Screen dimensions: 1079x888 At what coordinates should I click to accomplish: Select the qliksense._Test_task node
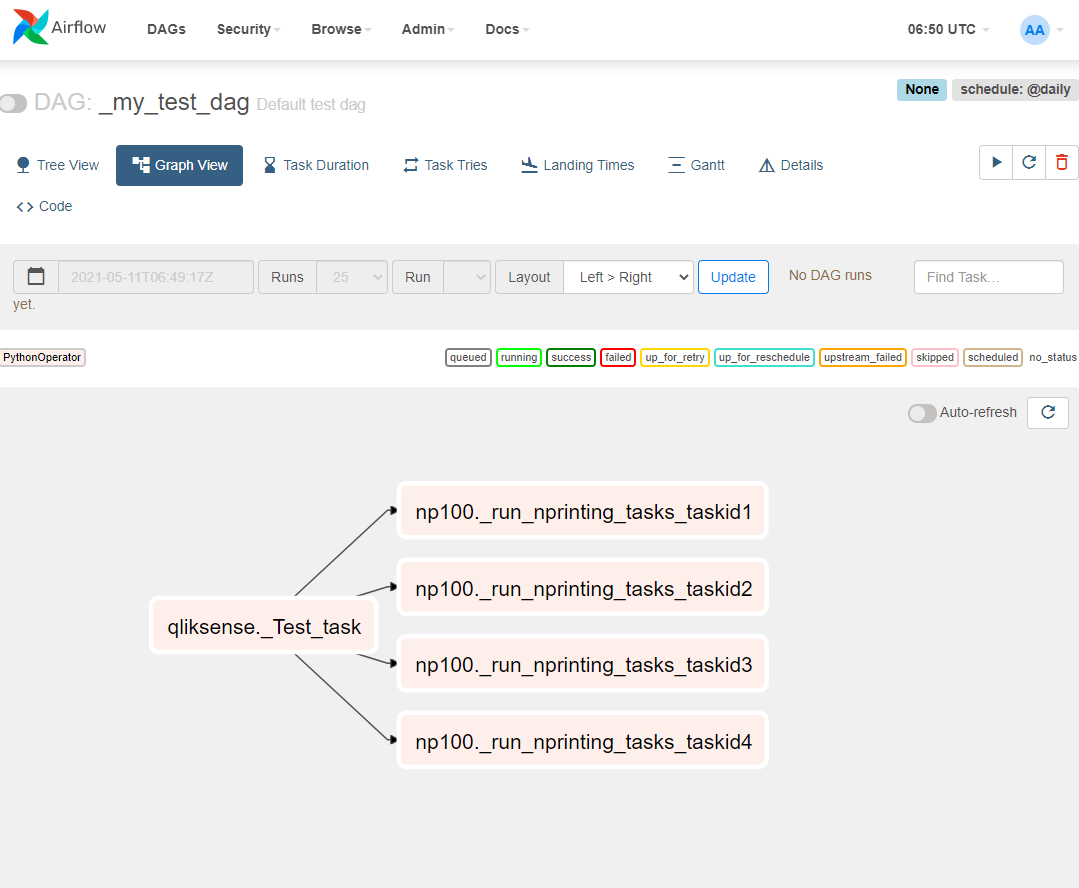264,627
